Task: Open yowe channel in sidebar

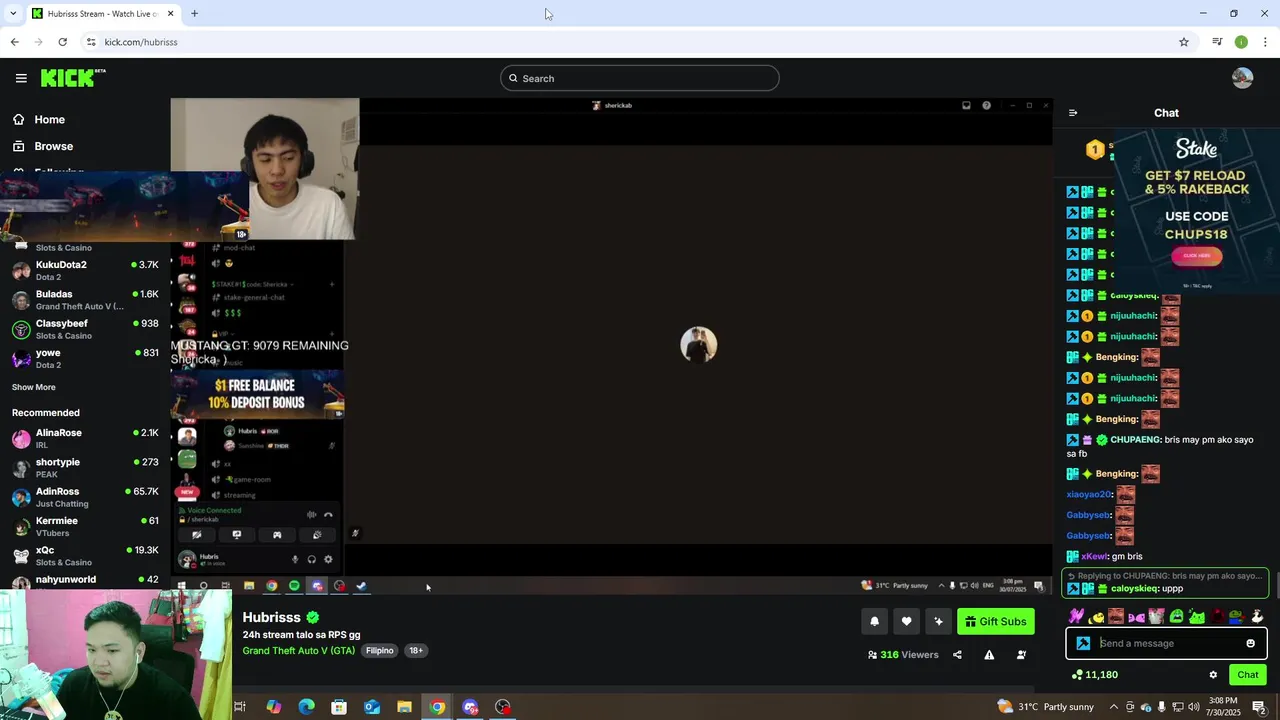Action: click(85, 358)
